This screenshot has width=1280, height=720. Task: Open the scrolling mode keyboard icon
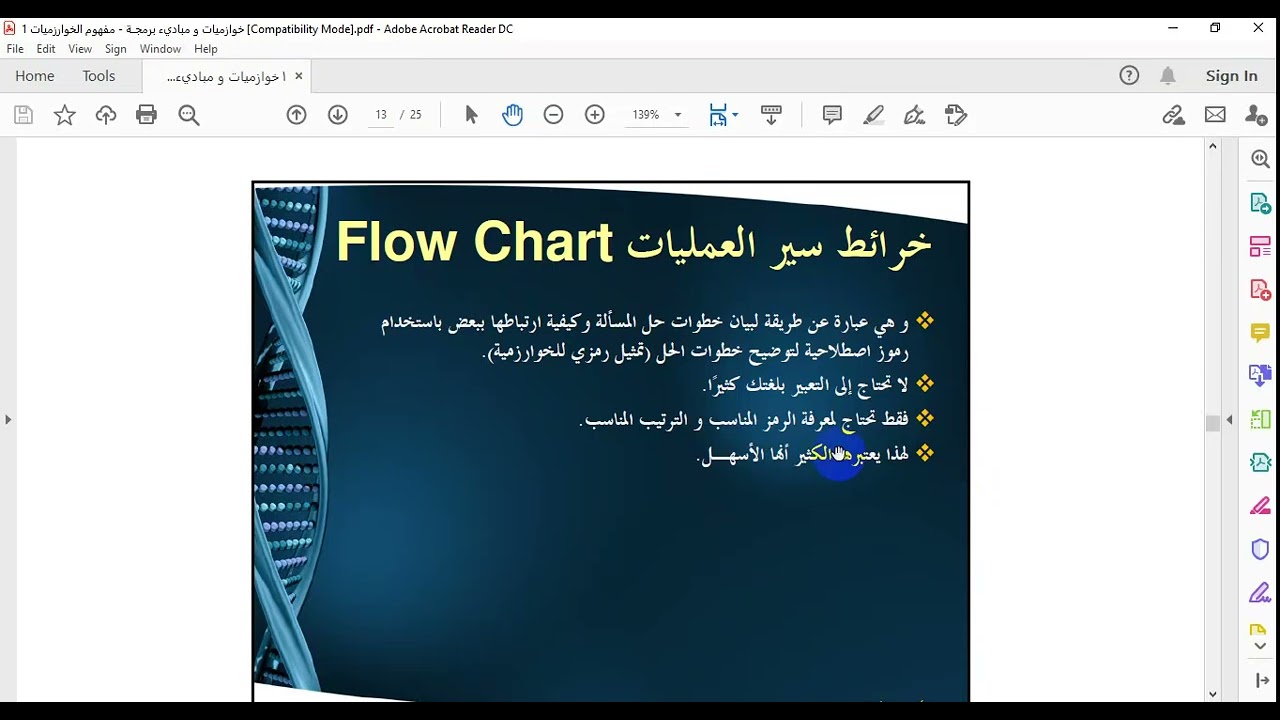tap(771, 115)
